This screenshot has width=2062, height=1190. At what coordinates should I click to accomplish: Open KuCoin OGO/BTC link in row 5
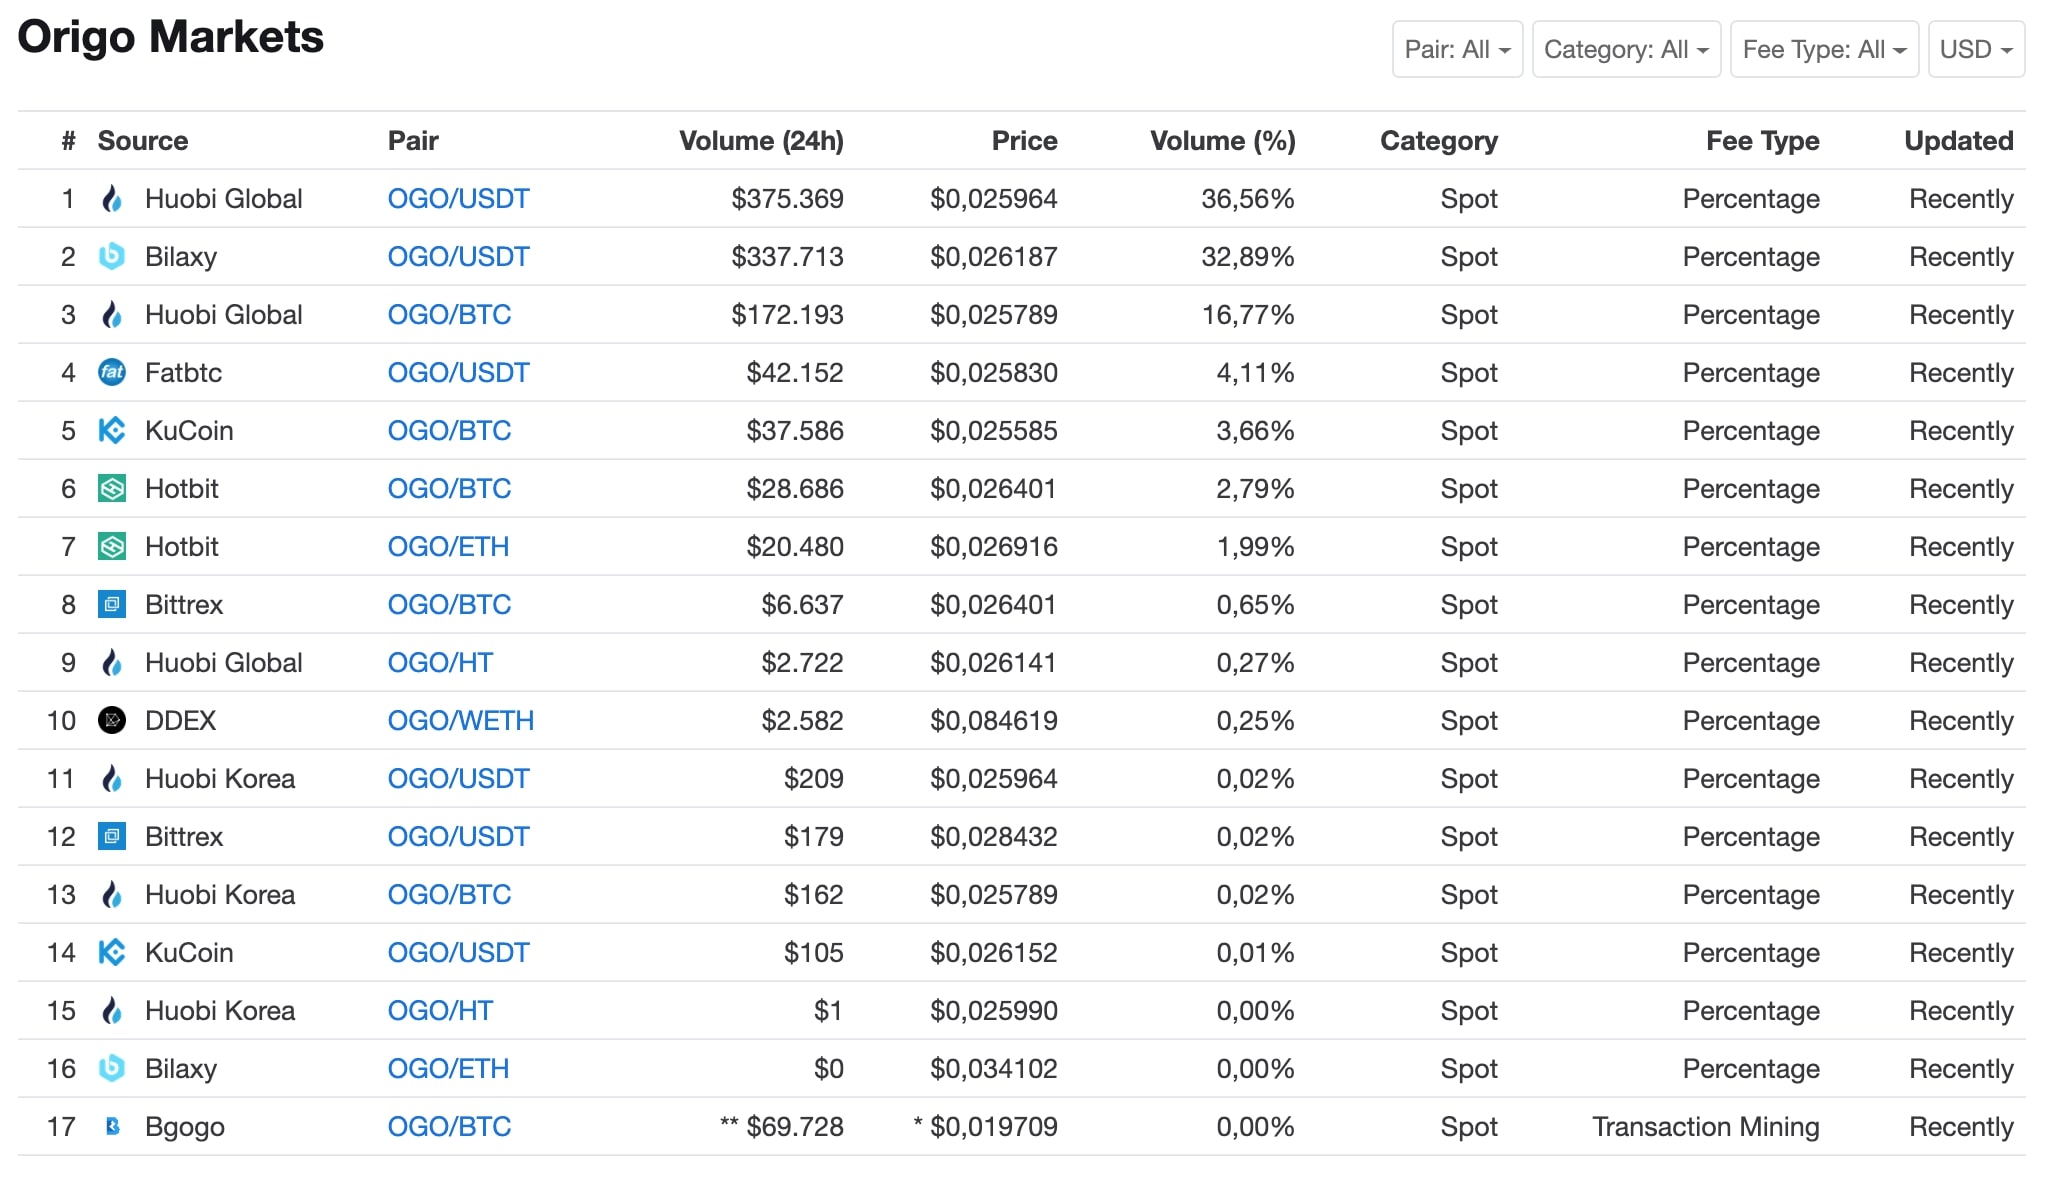(449, 431)
